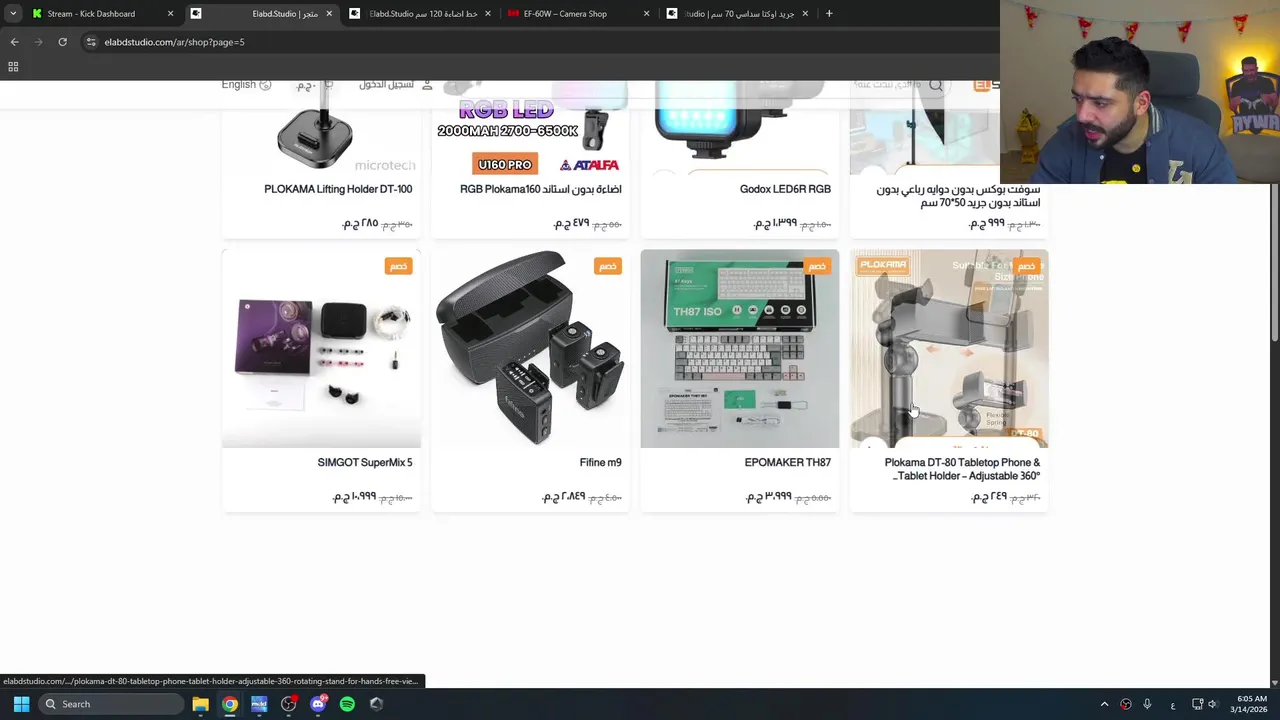Open the clock showing 6:05 AM
The image size is (1280, 720).
coord(1251,704)
